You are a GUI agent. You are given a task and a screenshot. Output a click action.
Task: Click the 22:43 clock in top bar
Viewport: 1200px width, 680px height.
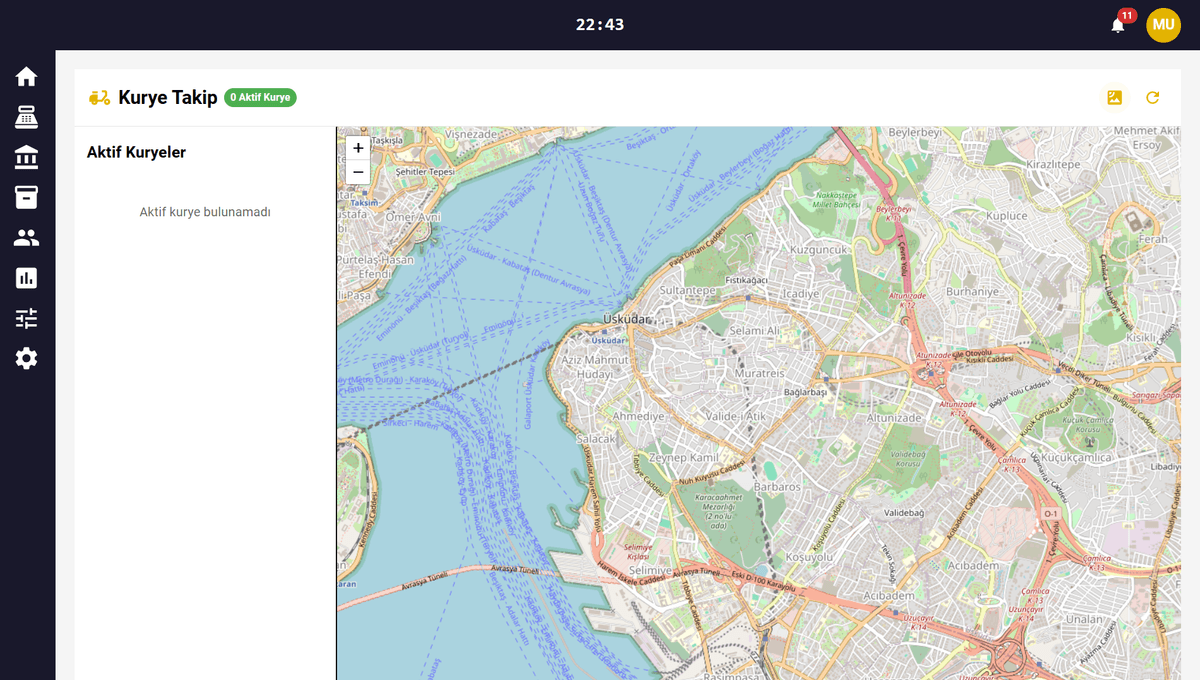pos(600,25)
